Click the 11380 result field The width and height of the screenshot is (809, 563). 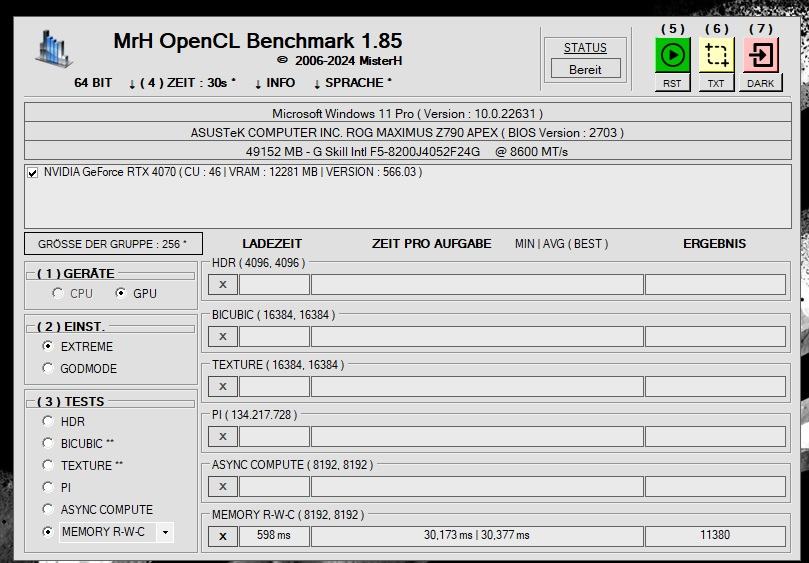click(x=716, y=536)
